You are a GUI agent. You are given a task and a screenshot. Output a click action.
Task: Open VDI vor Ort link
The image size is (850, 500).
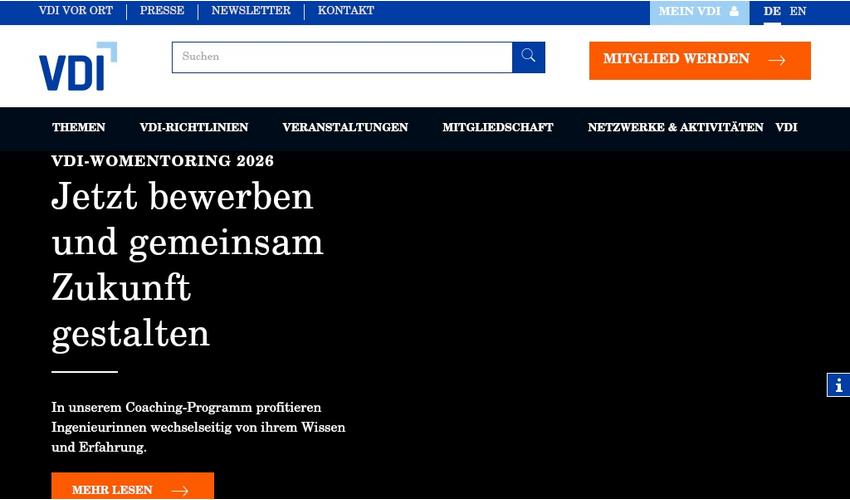point(76,11)
